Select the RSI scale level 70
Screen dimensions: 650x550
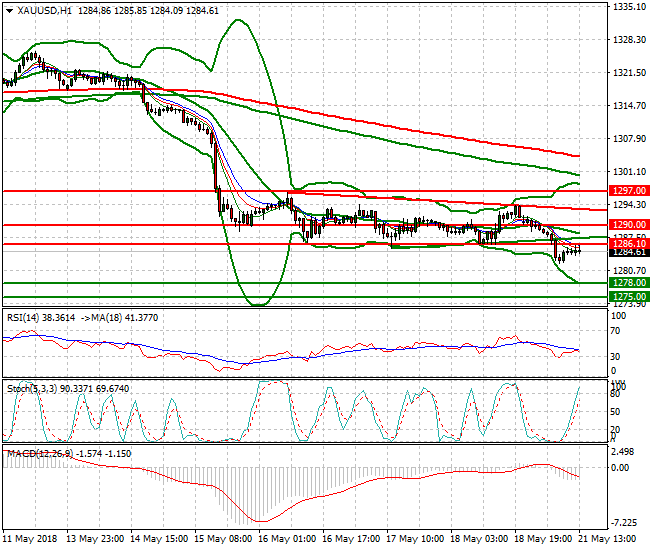615,331
